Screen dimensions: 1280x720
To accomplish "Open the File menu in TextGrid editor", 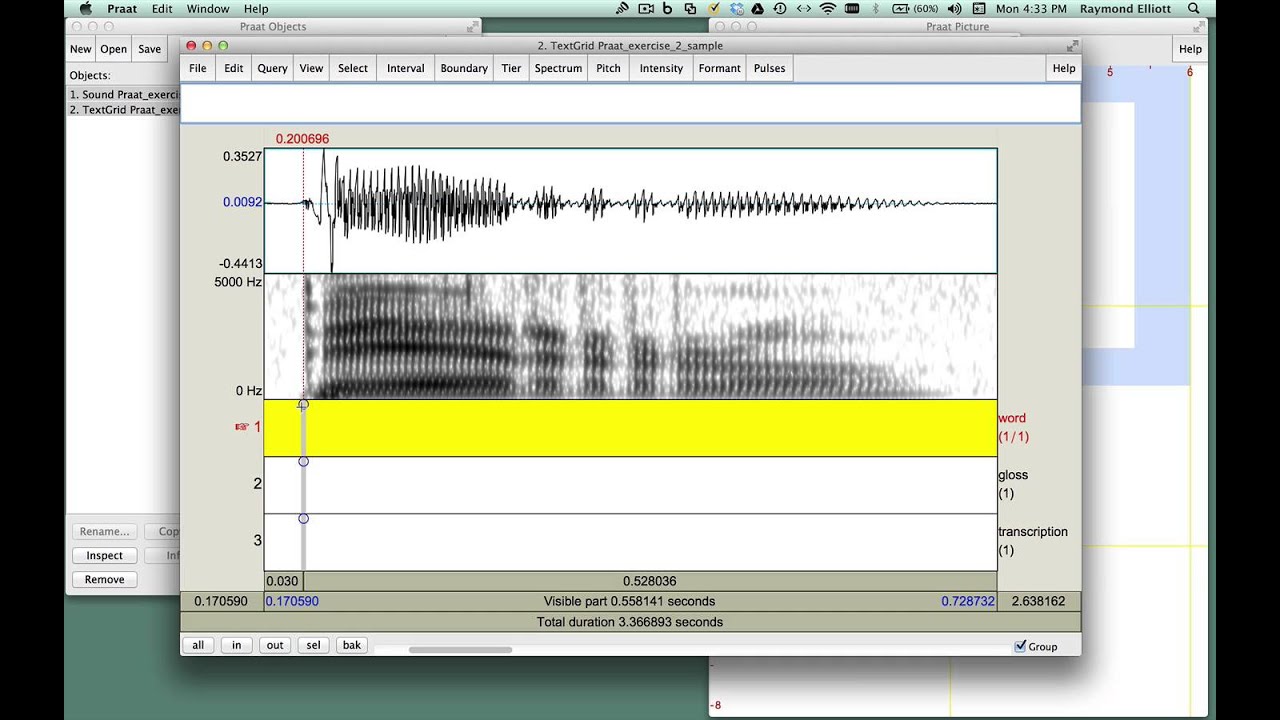I will [x=198, y=68].
